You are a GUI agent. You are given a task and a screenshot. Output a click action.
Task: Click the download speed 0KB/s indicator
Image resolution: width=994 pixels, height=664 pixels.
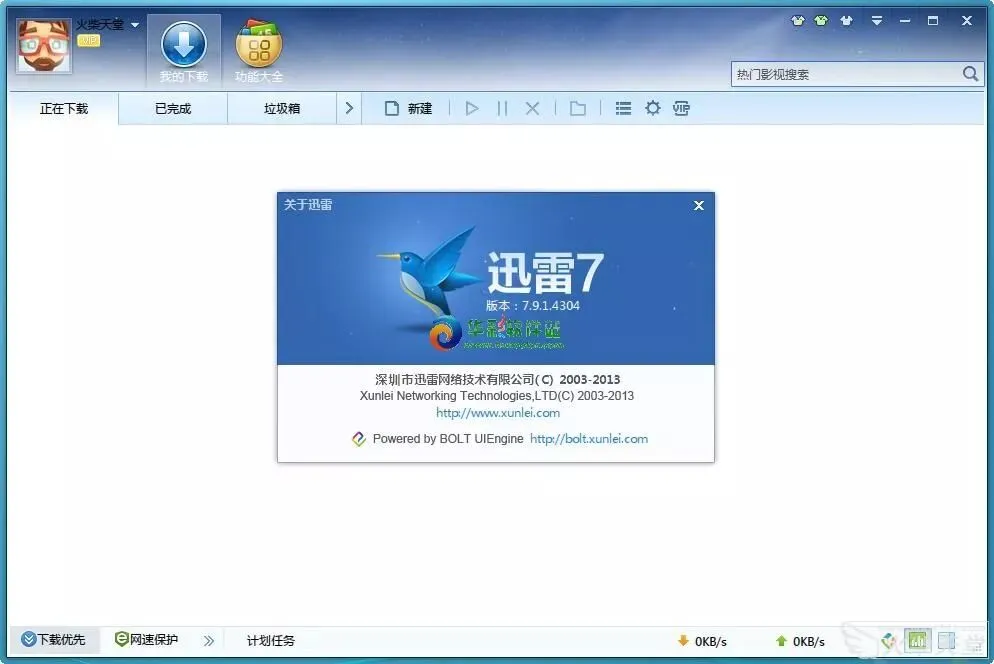pyautogui.click(x=702, y=641)
